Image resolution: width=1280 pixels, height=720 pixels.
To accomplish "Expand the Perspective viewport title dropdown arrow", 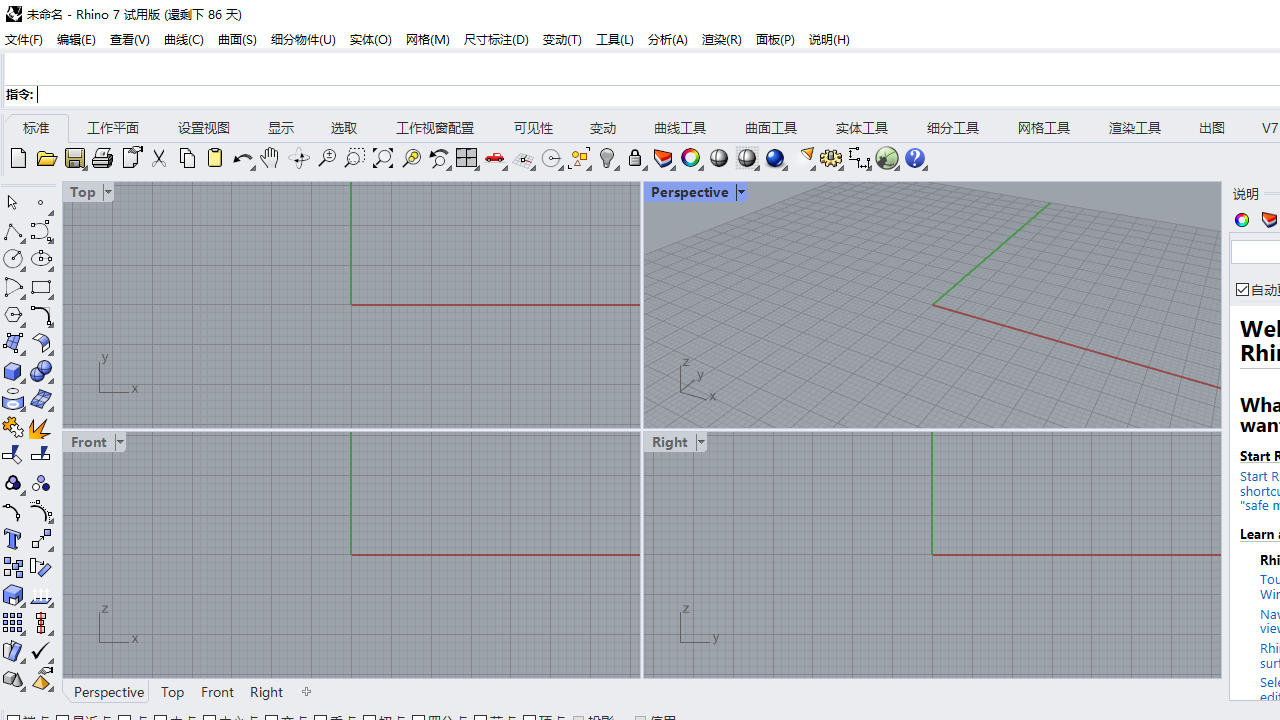I will [x=741, y=192].
